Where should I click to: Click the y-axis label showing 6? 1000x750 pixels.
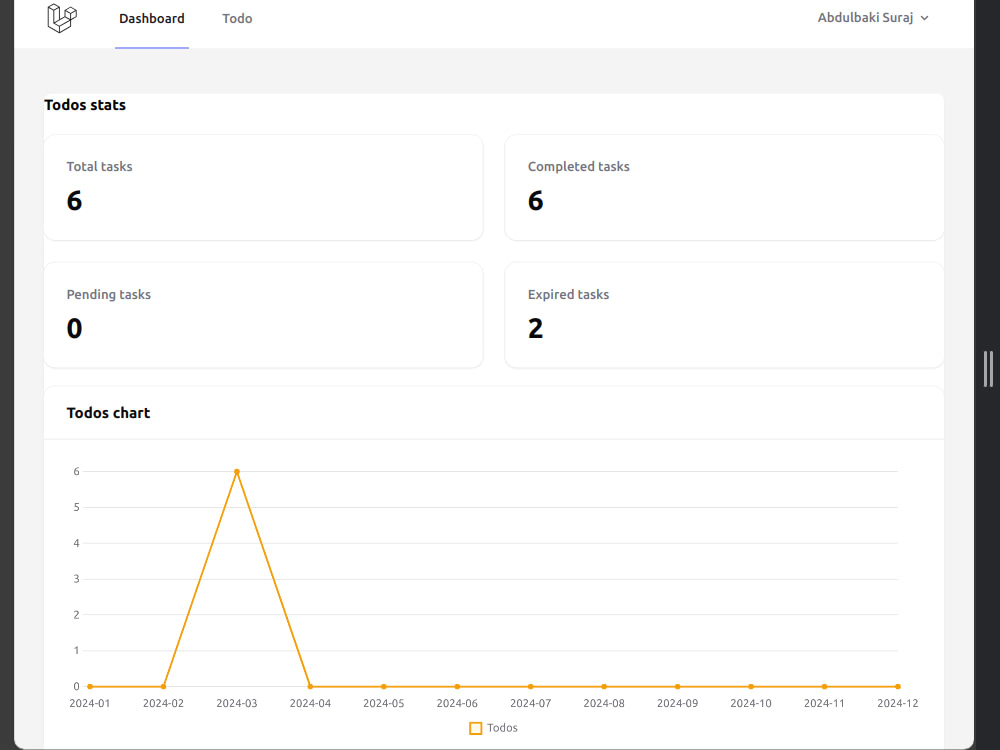tap(76, 471)
